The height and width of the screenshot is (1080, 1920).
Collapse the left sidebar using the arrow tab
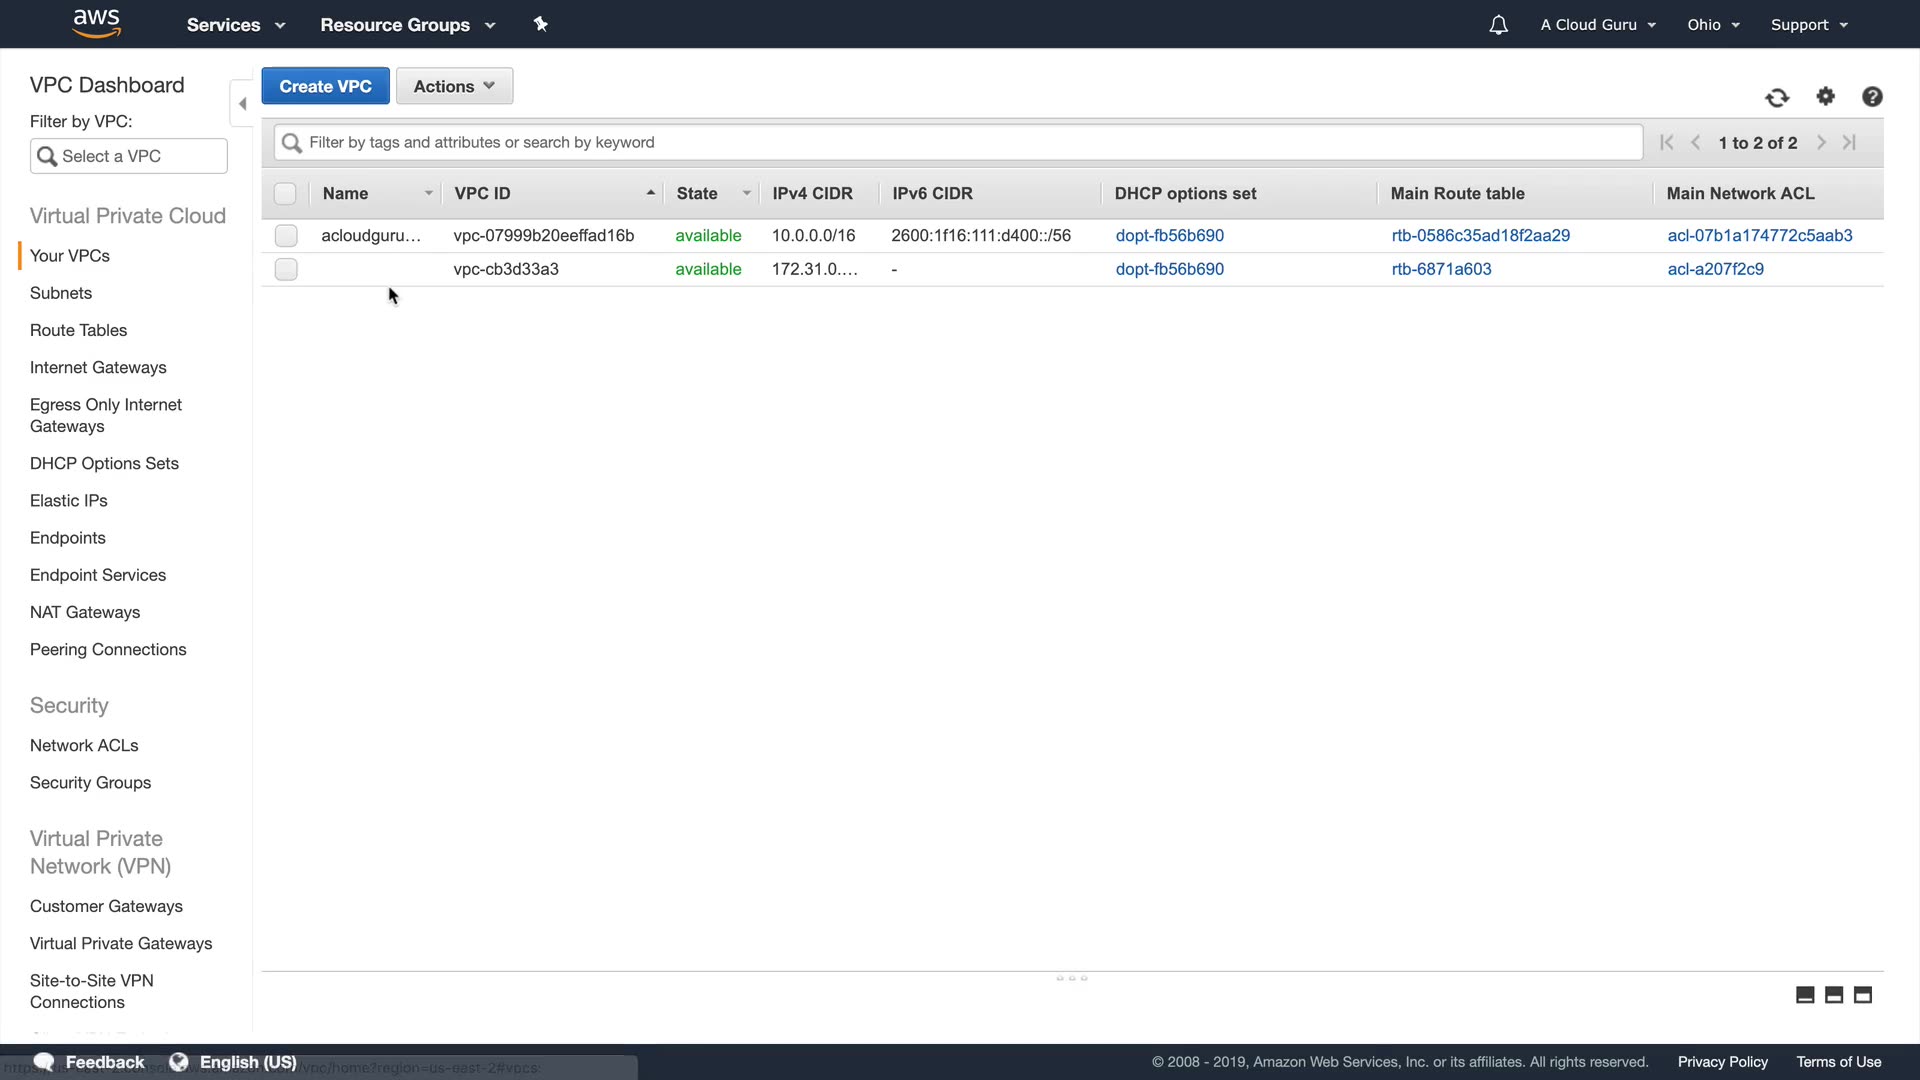pos(242,103)
